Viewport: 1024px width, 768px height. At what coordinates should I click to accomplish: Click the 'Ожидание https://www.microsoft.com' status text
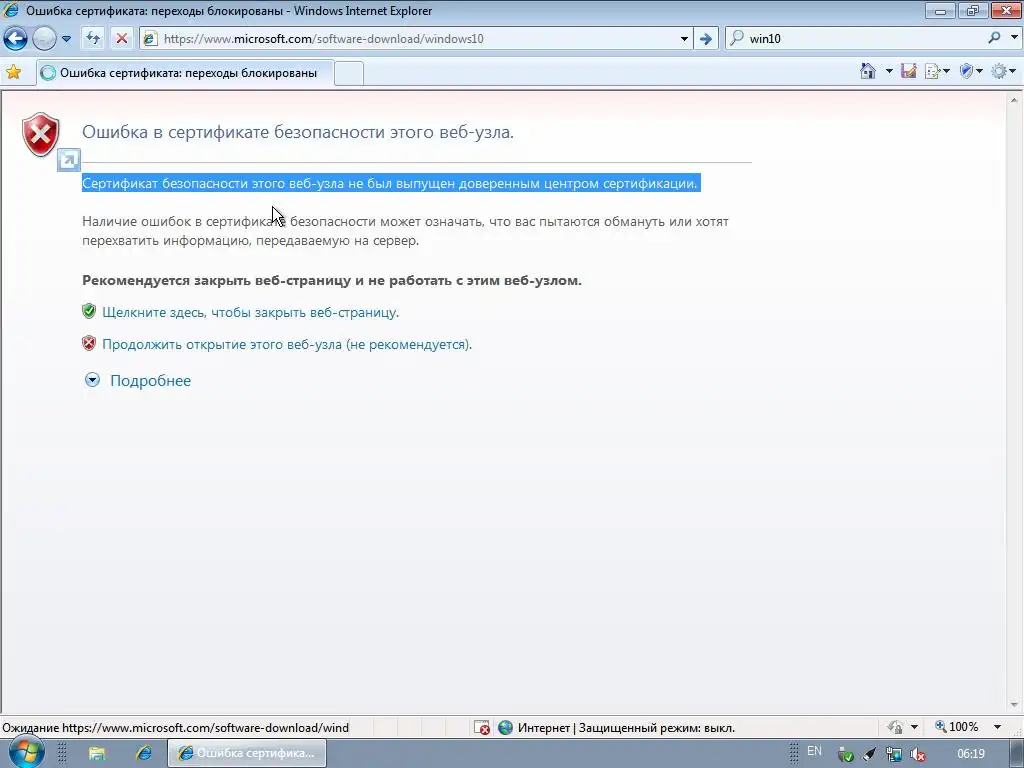pyautogui.click(x=176, y=728)
